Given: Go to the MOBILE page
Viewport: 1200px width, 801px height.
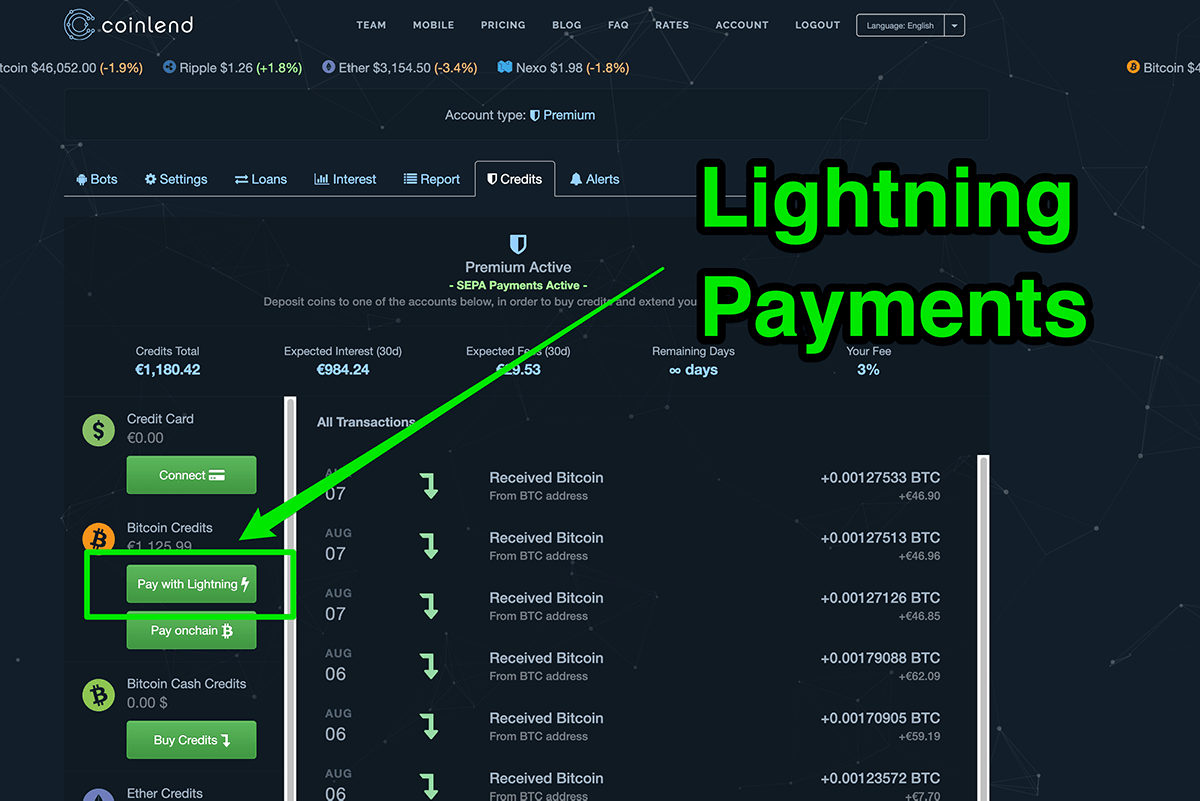Looking at the screenshot, I should pyautogui.click(x=433, y=25).
